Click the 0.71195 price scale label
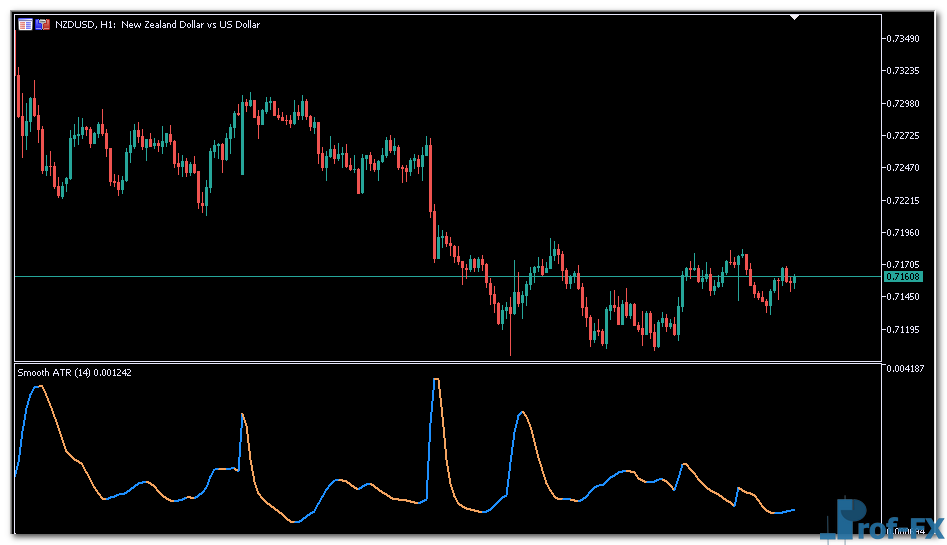 tap(904, 329)
